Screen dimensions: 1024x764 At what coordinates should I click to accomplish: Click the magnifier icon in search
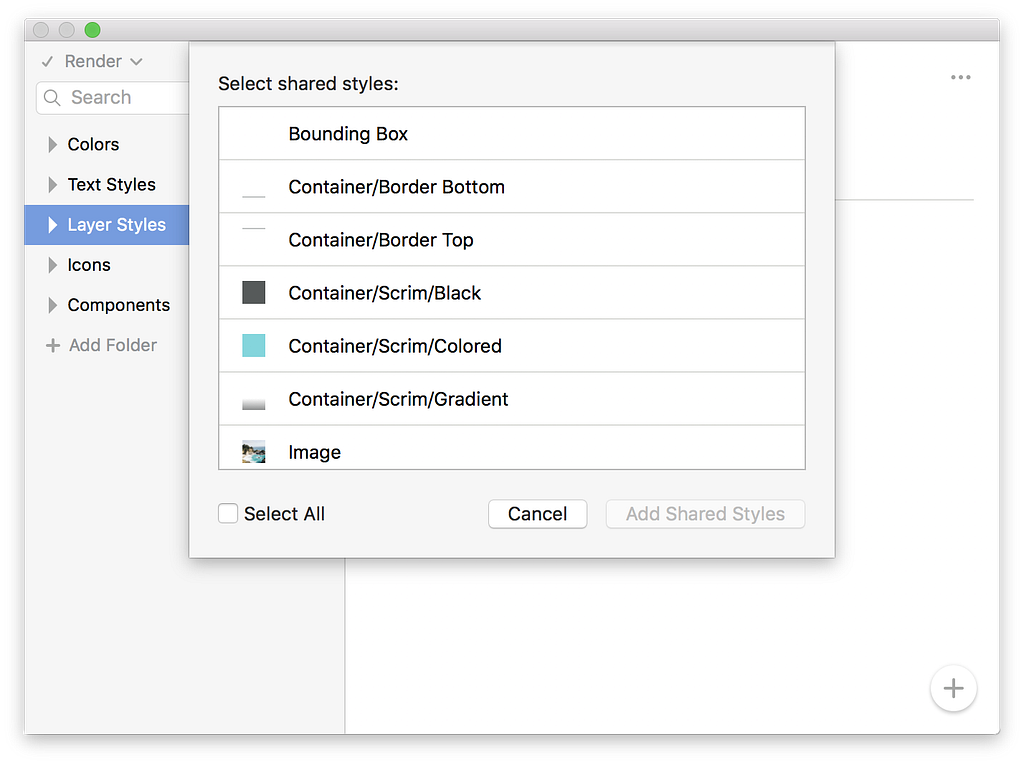pos(54,98)
